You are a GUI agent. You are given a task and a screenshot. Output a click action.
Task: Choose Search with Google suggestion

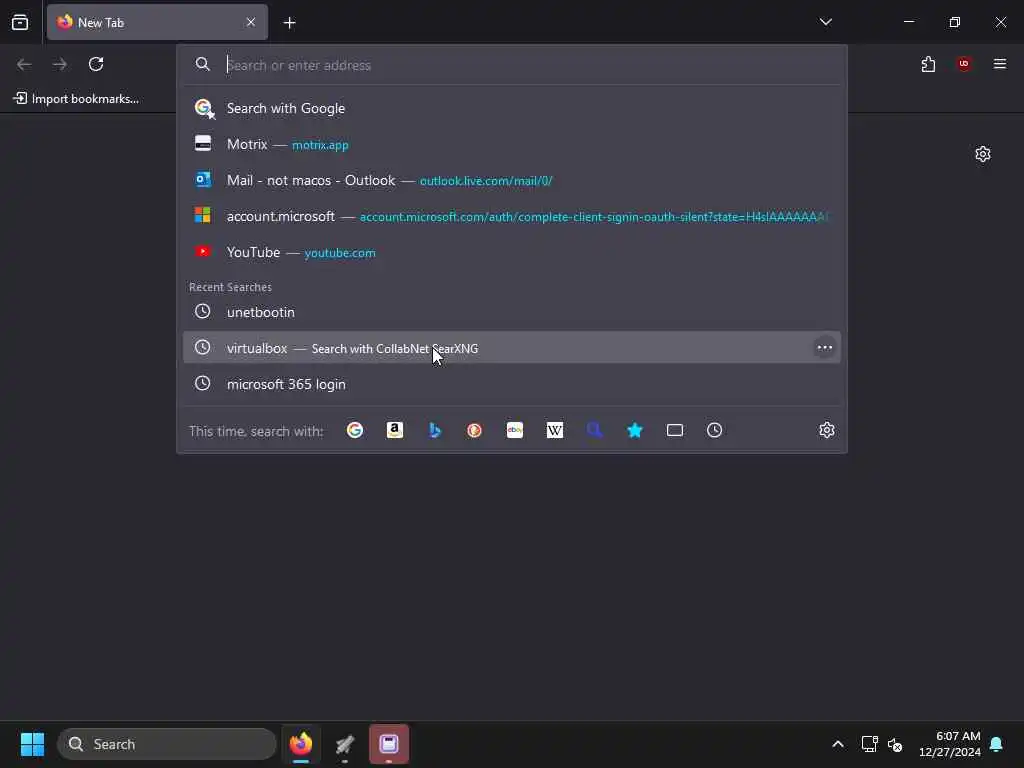point(512,108)
